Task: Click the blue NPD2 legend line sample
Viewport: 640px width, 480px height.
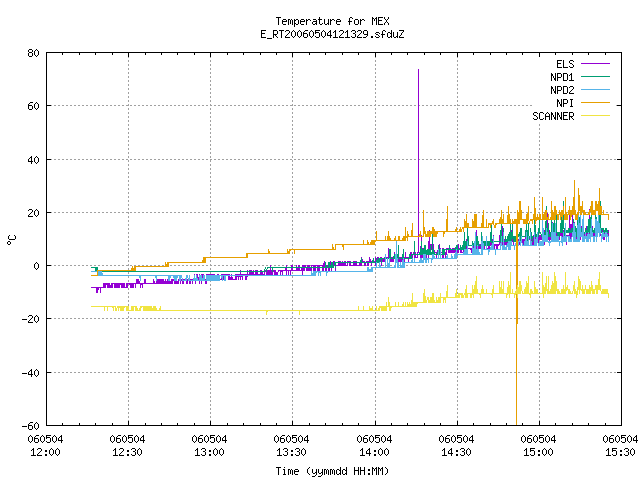Action: 595,90
